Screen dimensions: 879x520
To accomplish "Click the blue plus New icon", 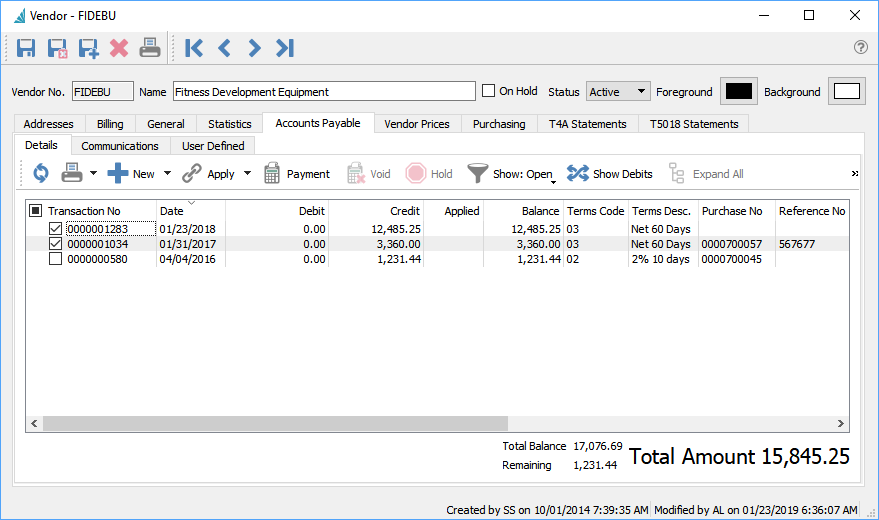I will [118, 173].
